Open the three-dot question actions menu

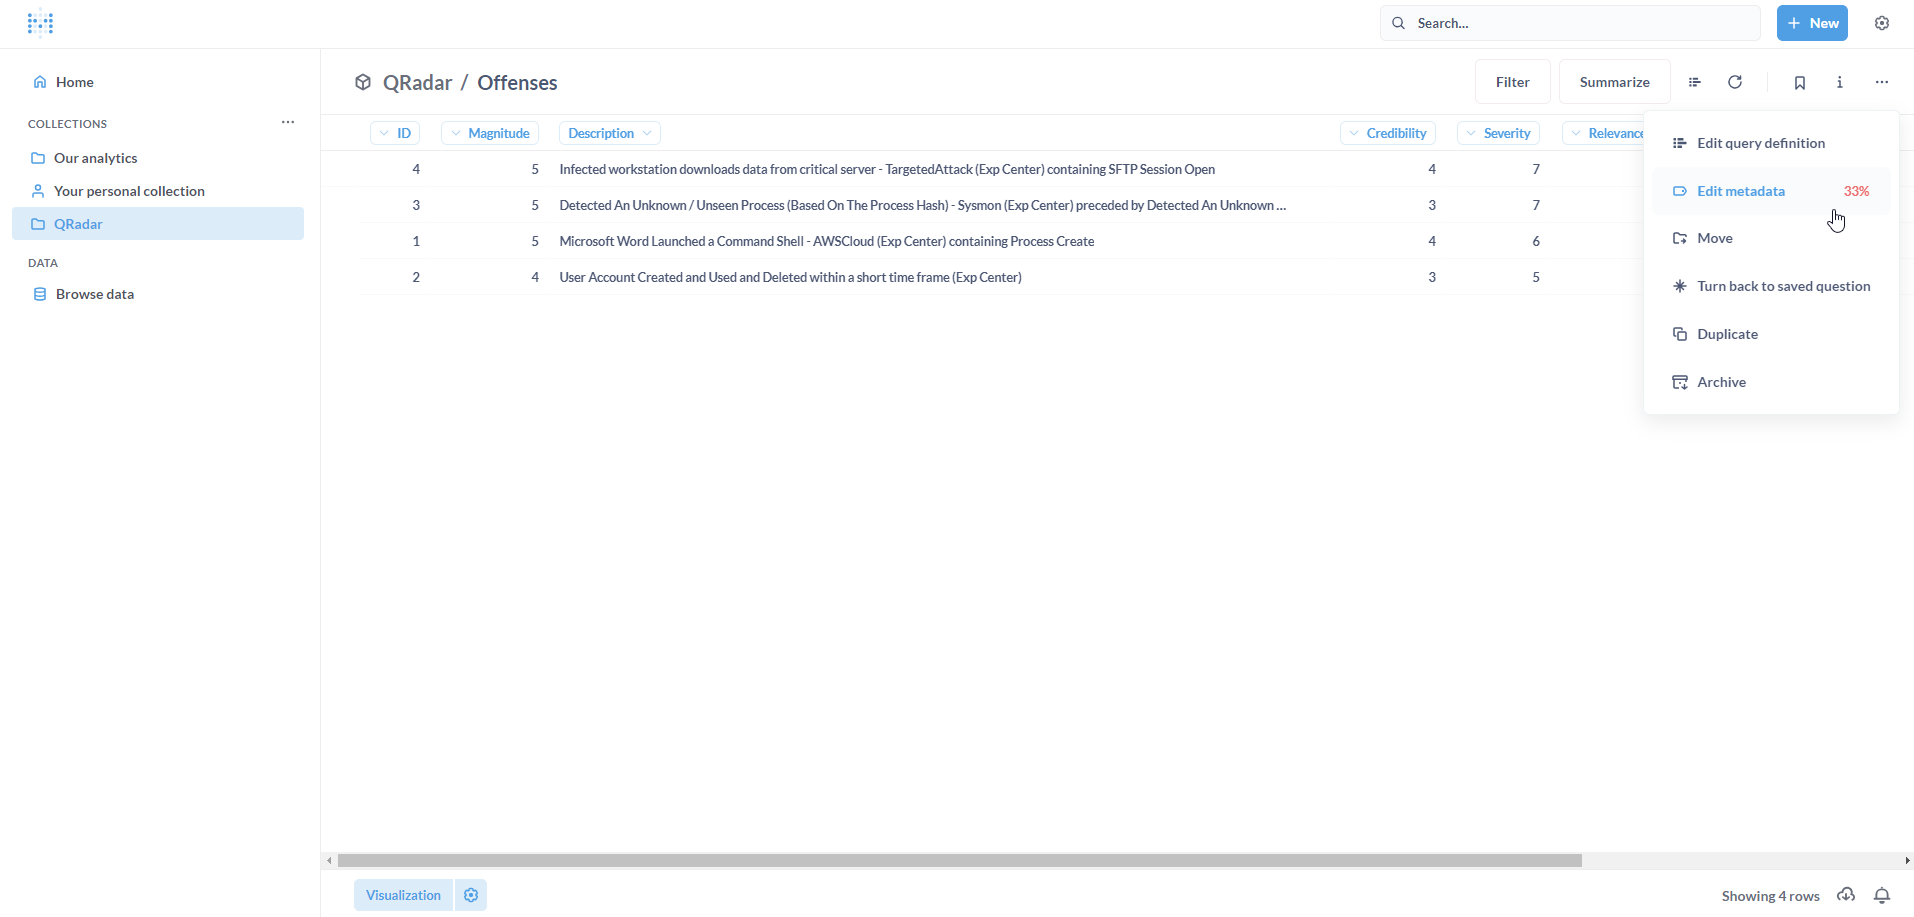point(1882,83)
